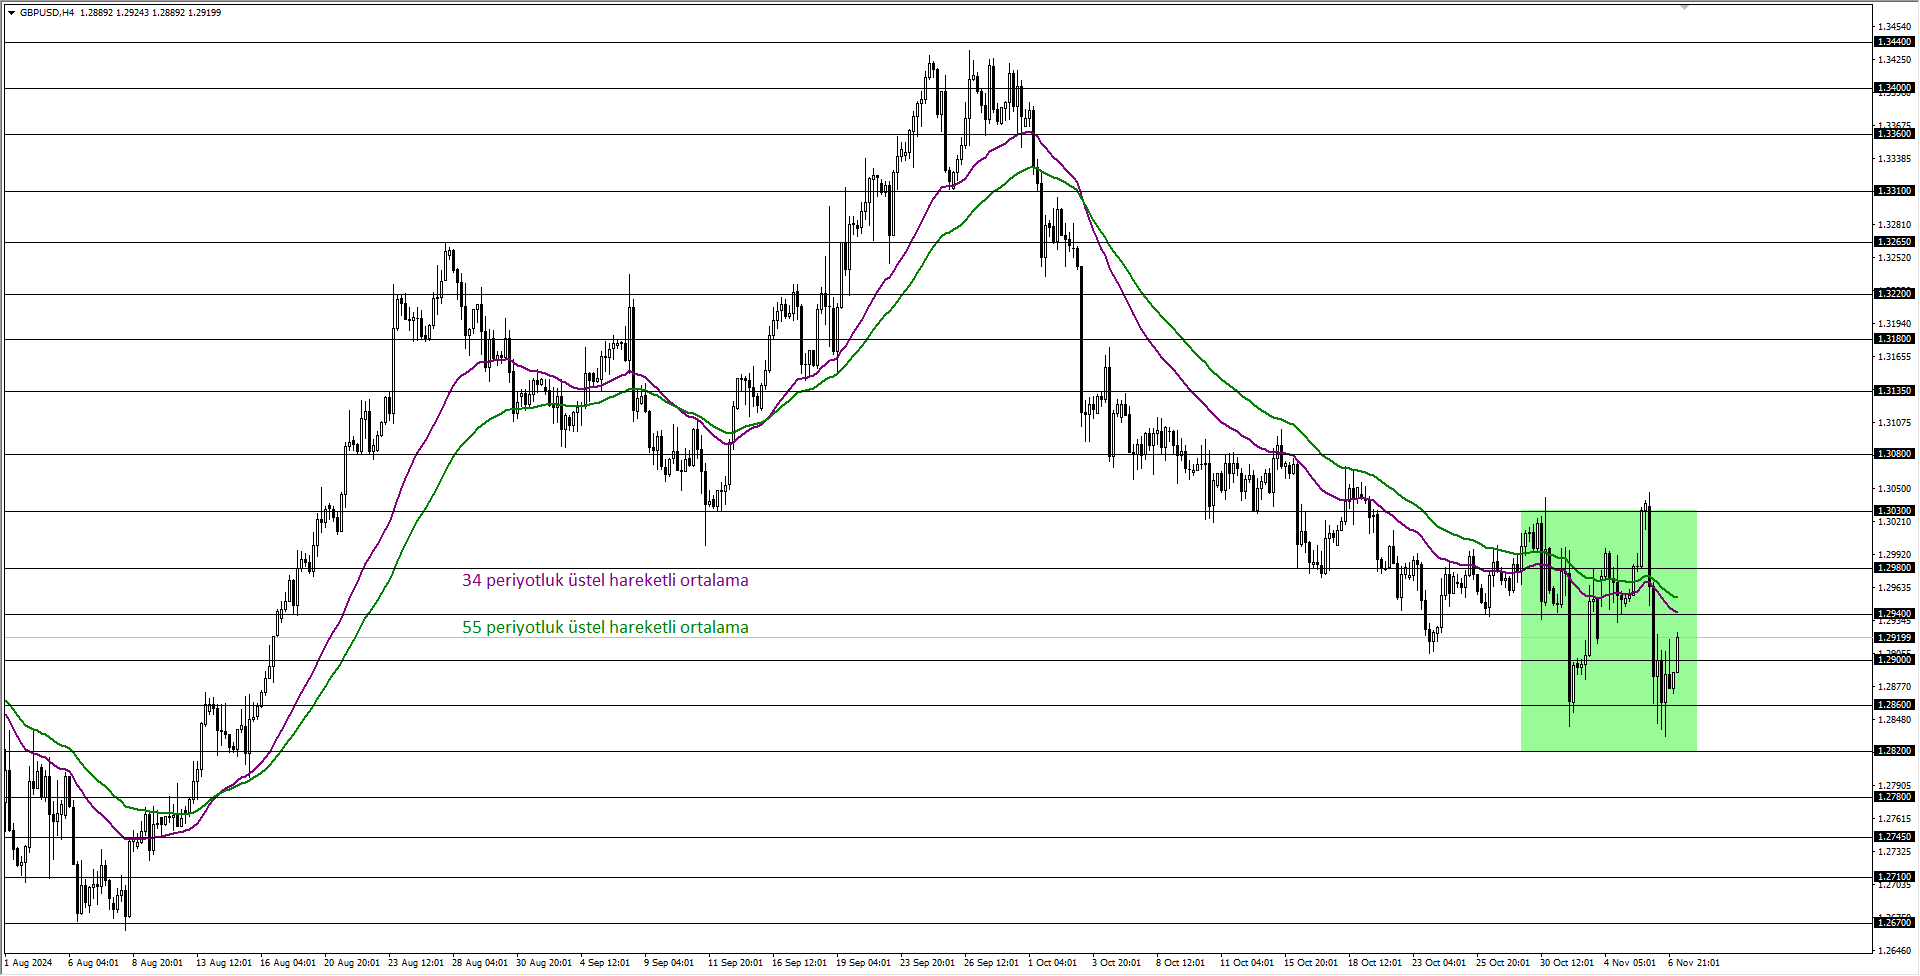Click the 23 Aug 12:01 time label
The height and width of the screenshot is (976, 1920).
[416, 963]
